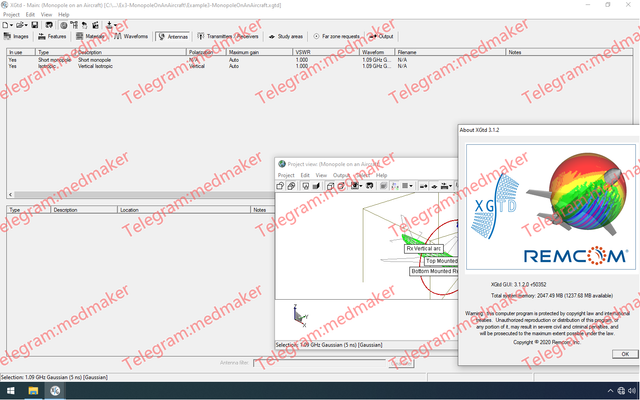
Task: Switch to the Far zone requests tab
Action: coord(336,36)
